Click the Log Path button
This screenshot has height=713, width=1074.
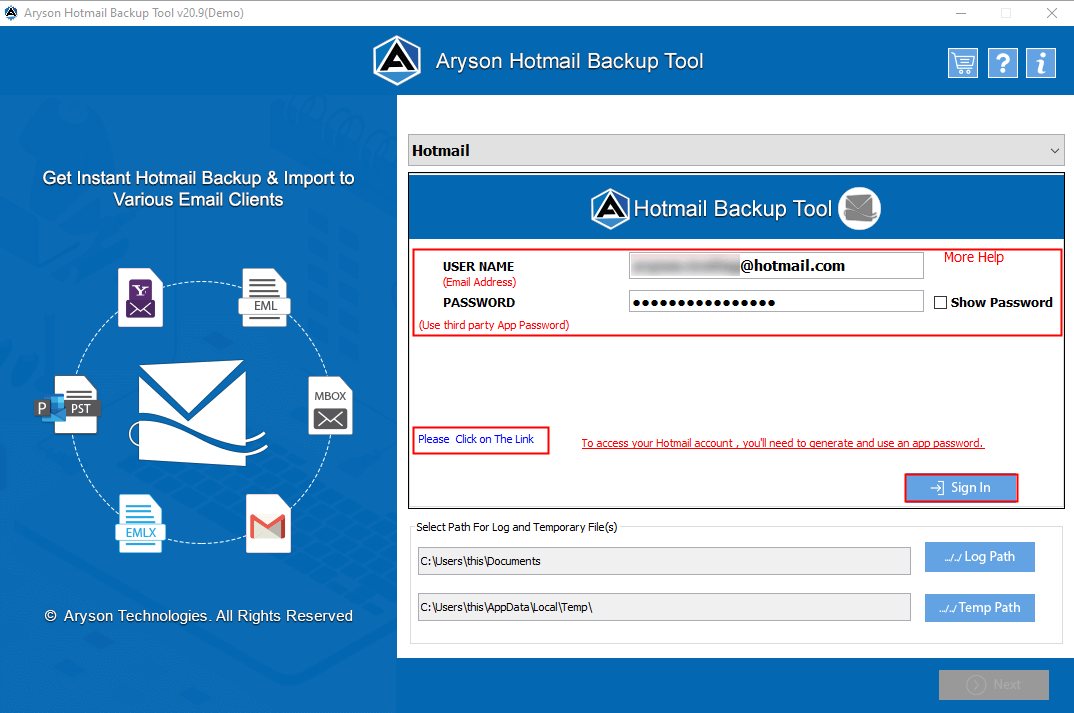coord(979,557)
